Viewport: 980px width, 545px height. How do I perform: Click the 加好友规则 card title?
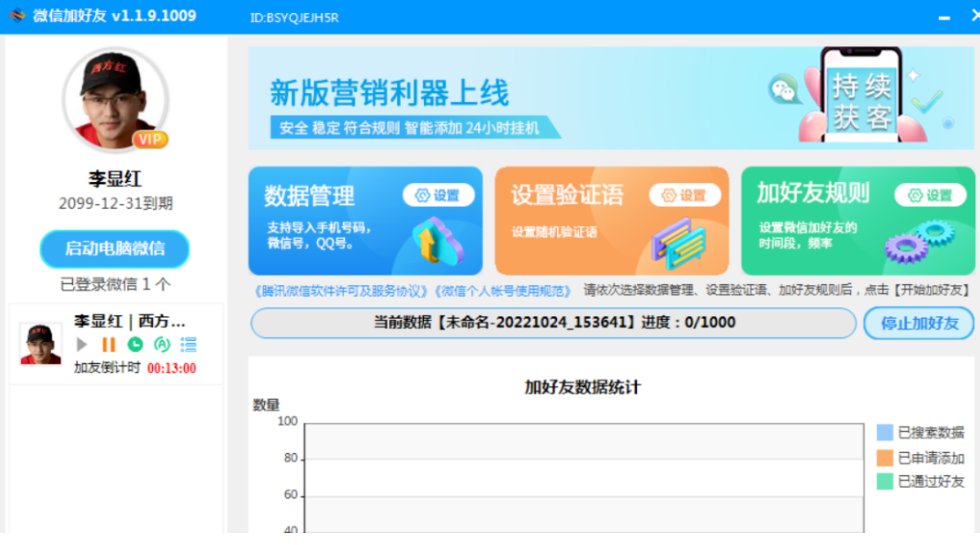(813, 193)
